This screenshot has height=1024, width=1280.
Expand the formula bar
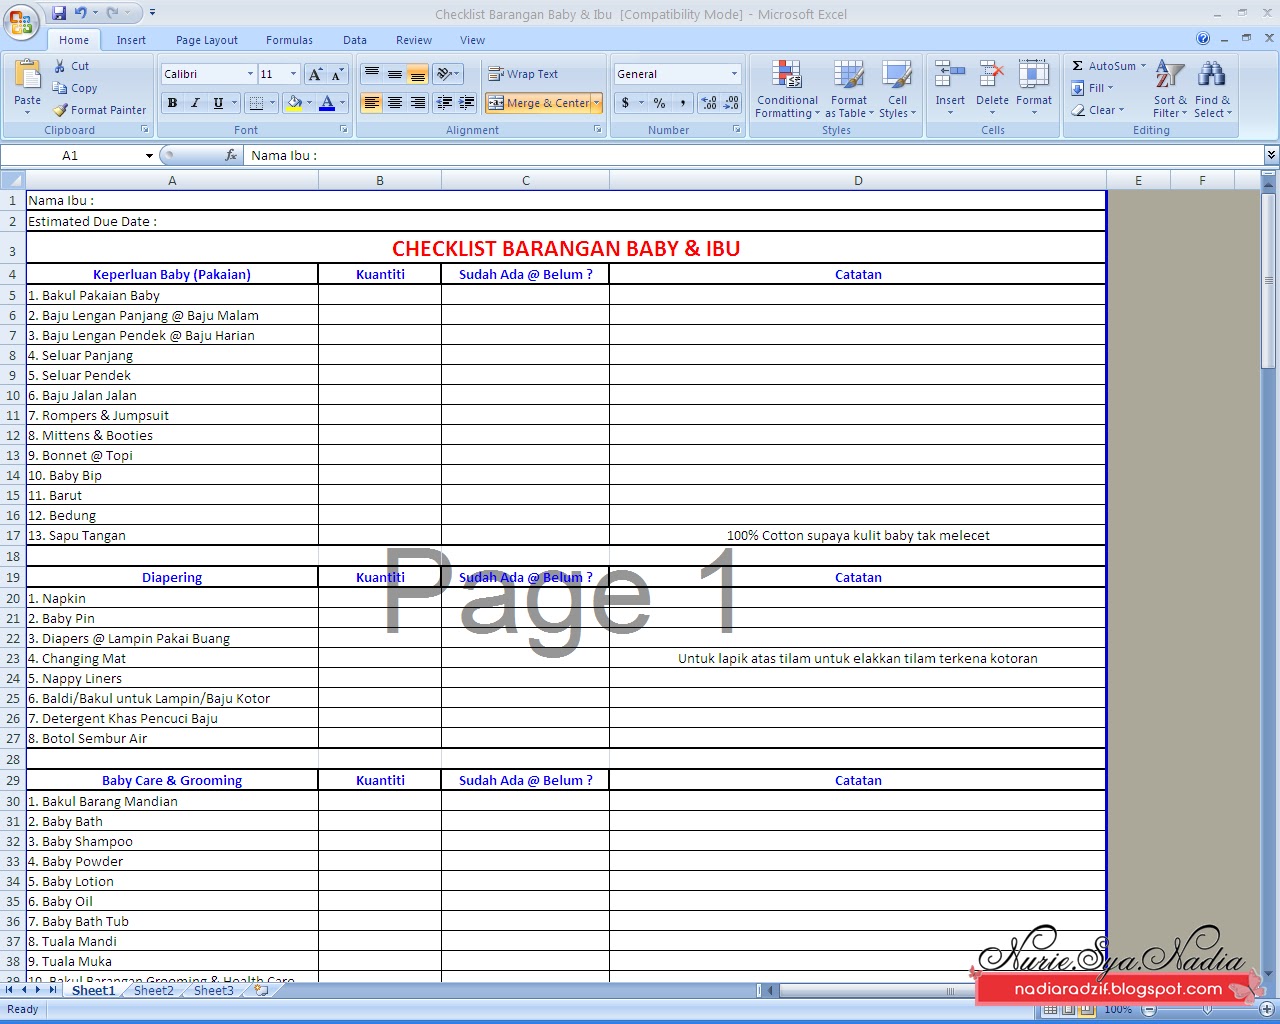click(x=1271, y=155)
